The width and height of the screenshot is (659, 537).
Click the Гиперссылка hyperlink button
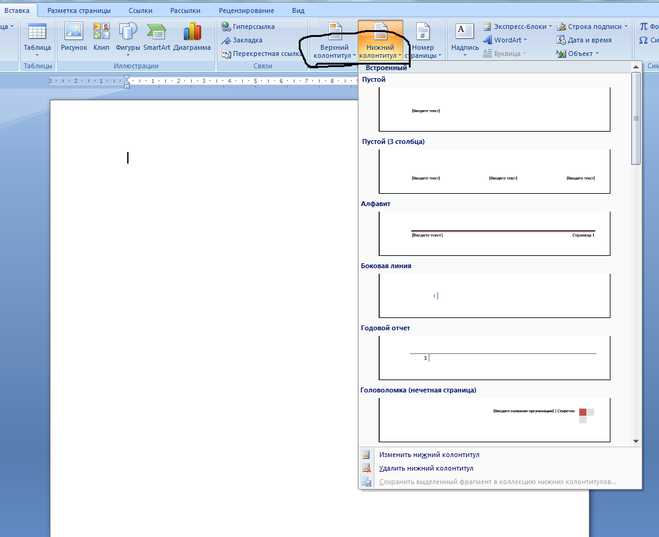[248, 27]
